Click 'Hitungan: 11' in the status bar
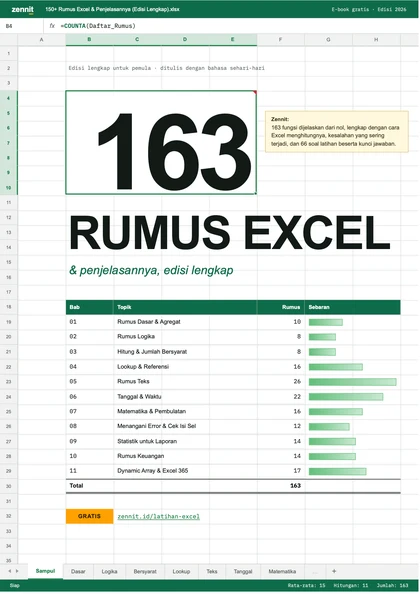Screen dimensions: 420x594 (x=351, y=586)
